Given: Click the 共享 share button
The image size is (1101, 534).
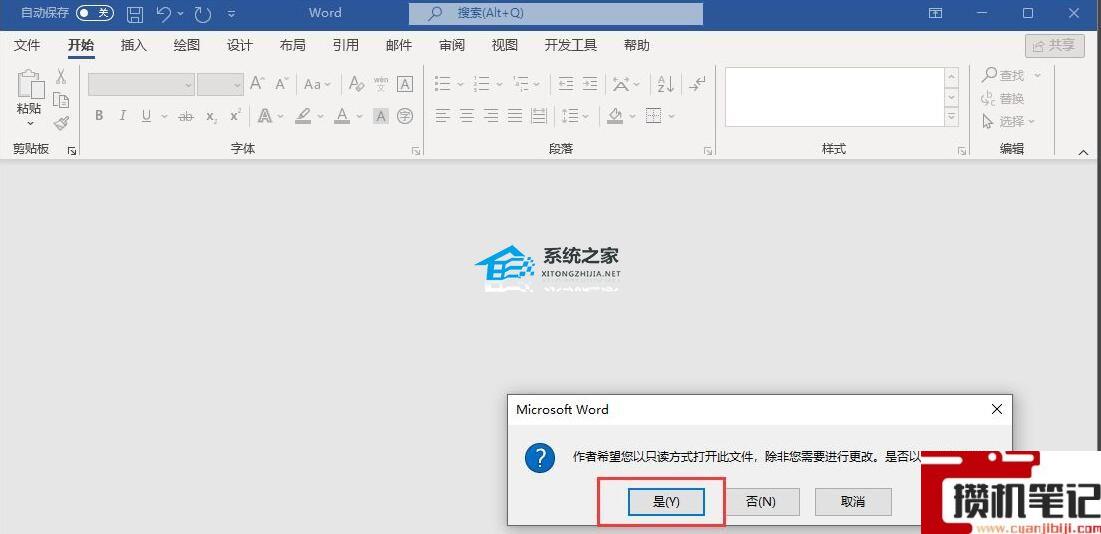Looking at the screenshot, I should 1054,46.
